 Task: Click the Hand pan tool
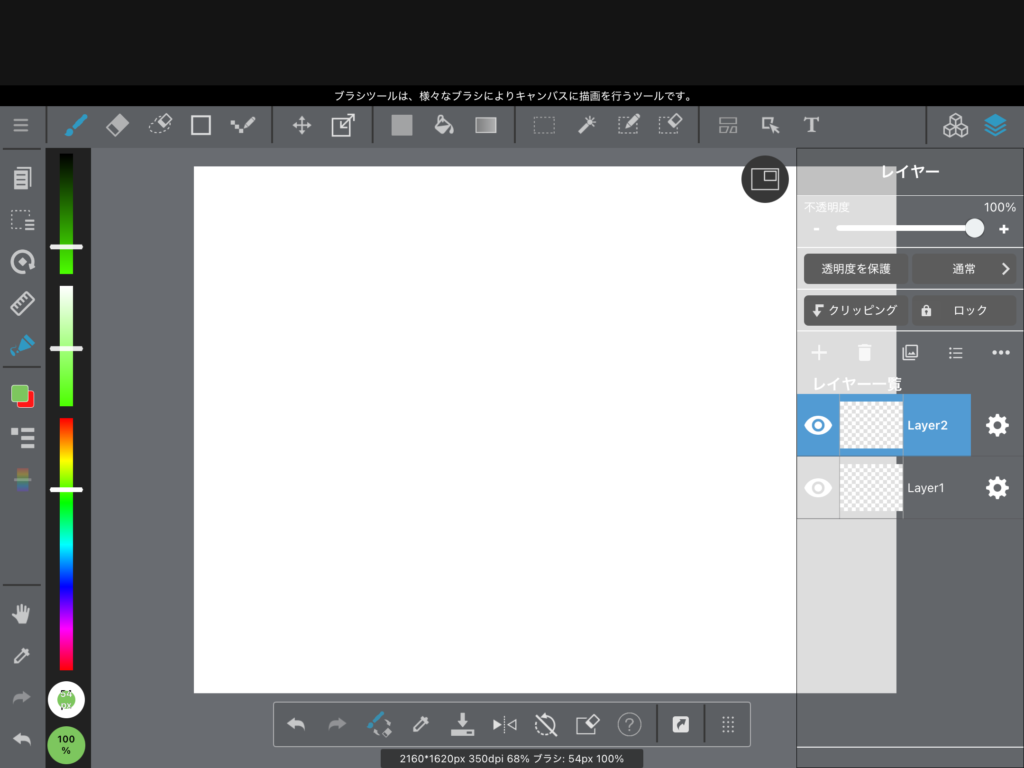point(21,614)
